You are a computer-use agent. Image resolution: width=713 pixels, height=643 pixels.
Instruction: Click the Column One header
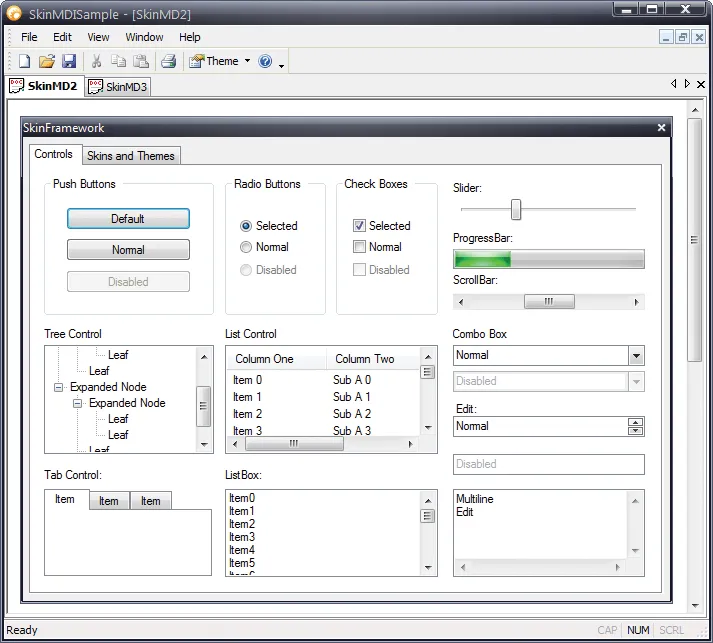pos(276,359)
